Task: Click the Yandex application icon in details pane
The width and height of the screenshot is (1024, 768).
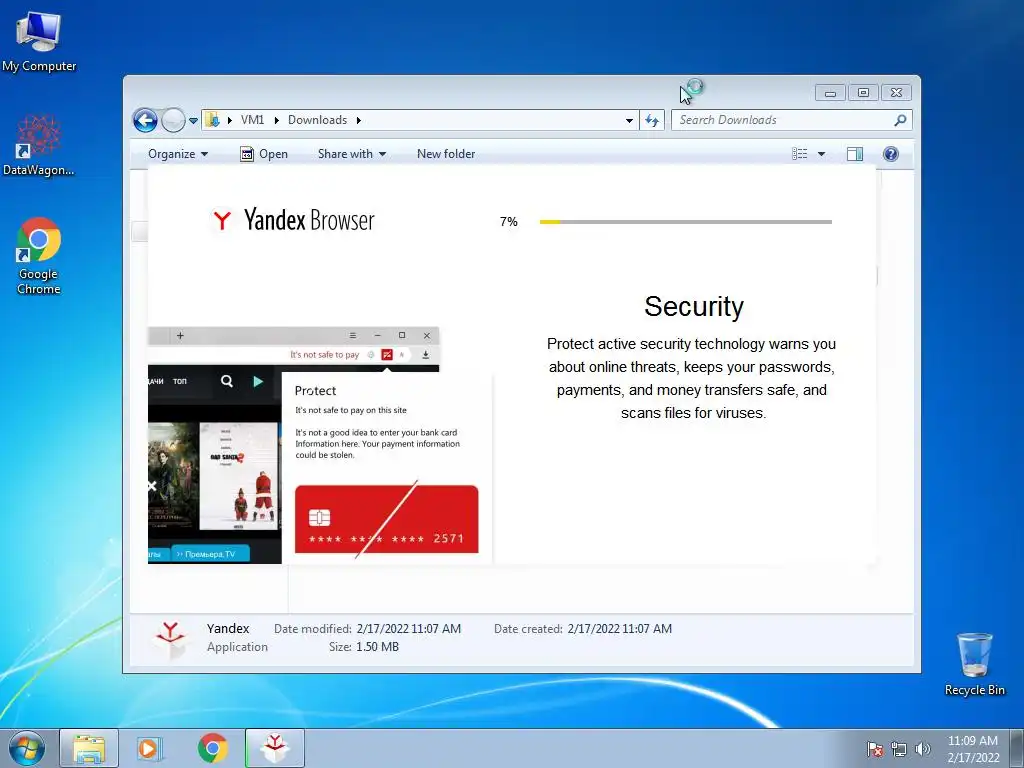Action: (x=170, y=639)
